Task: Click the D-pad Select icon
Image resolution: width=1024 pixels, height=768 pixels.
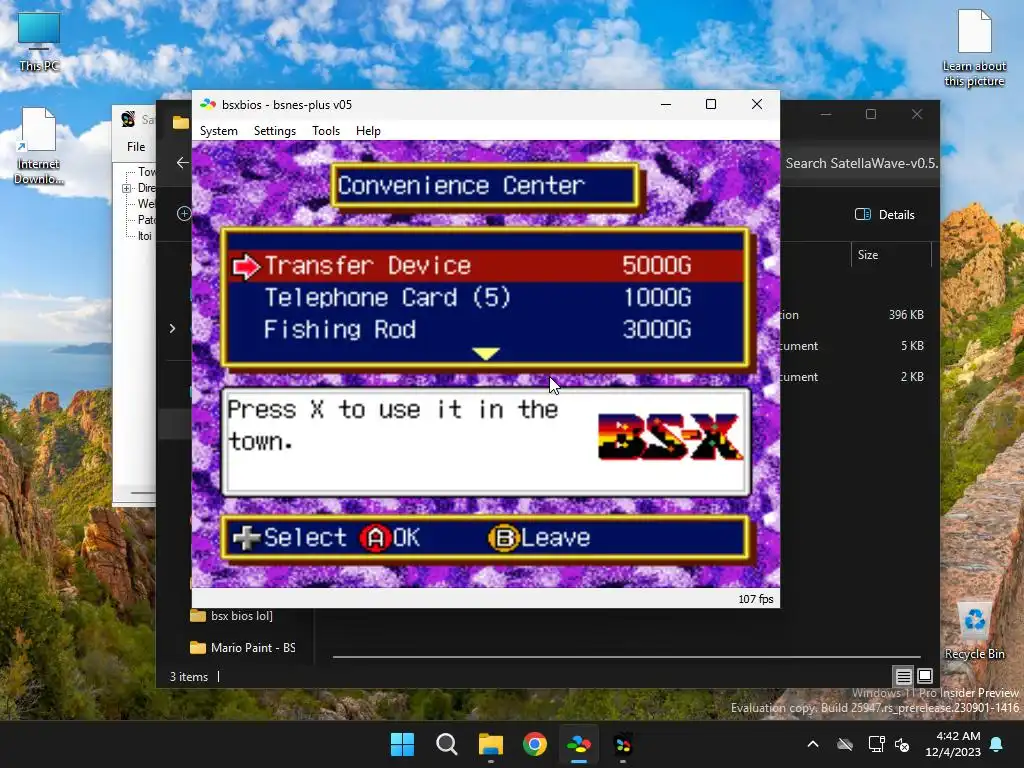Action: pyautogui.click(x=246, y=538)
